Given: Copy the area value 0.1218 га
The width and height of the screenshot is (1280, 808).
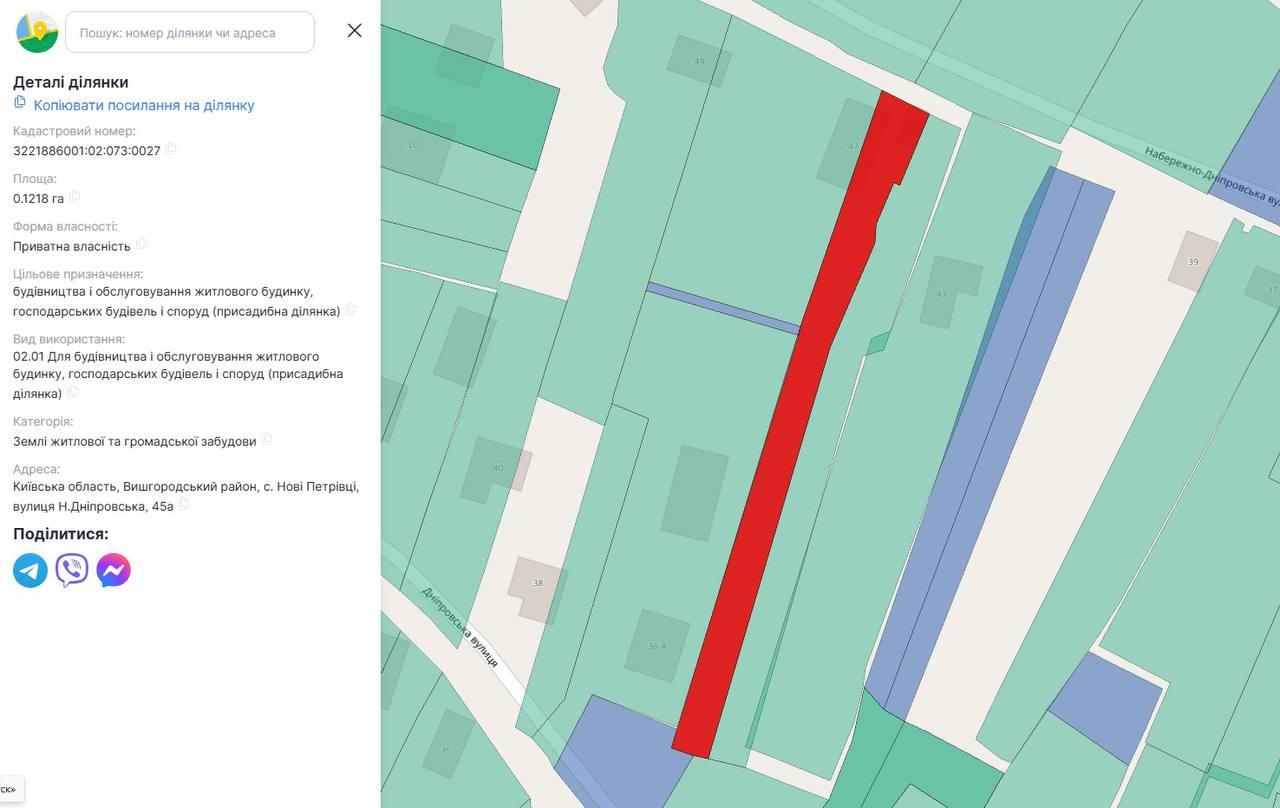Looking at the screenshot, I should 74,197.
